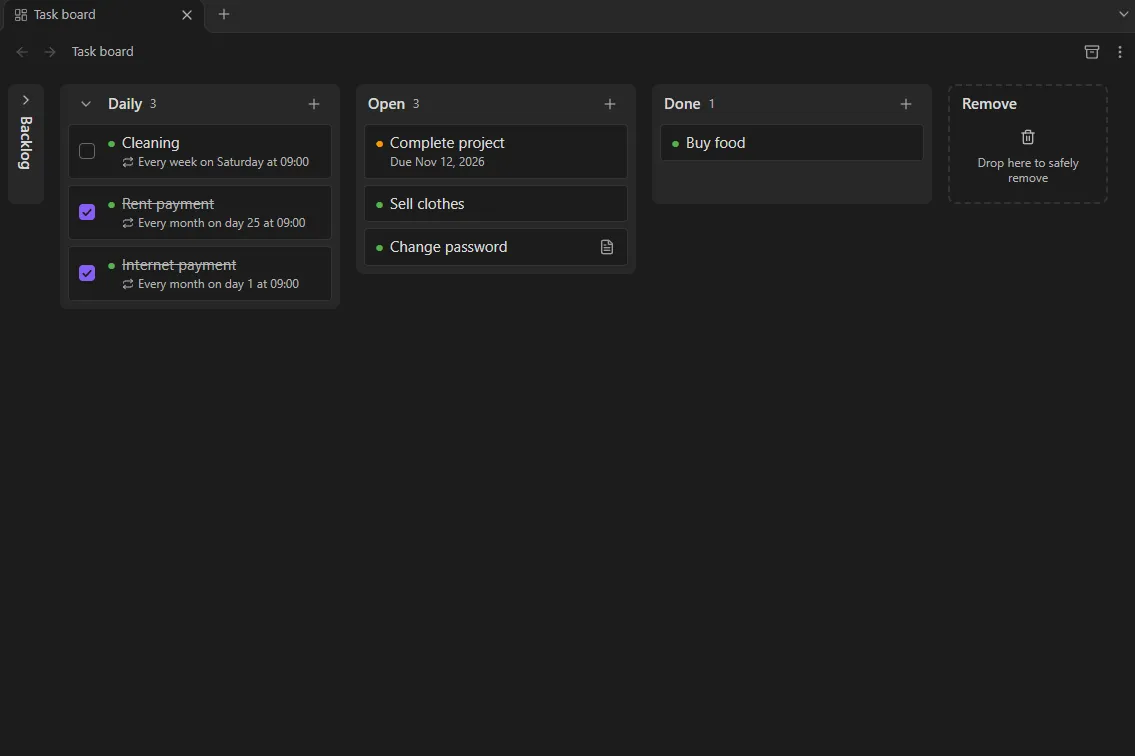
Task: Click the Internet payment task title
Action: (x=179, y=265)
